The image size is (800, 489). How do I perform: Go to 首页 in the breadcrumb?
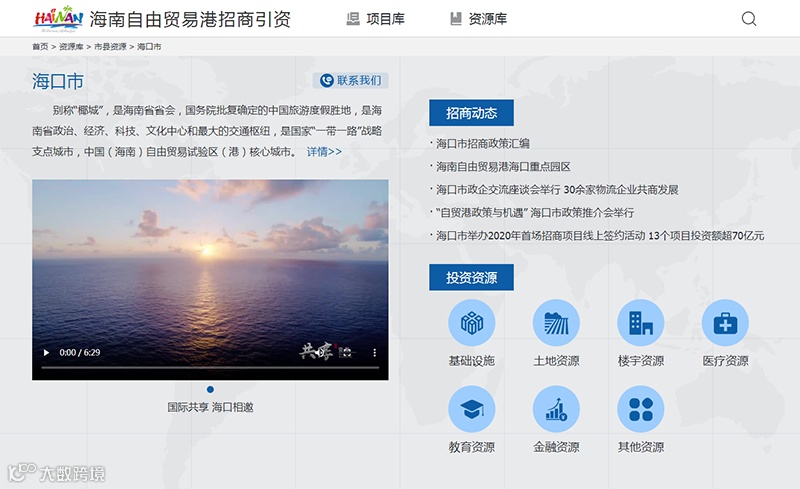click(40, 46)
